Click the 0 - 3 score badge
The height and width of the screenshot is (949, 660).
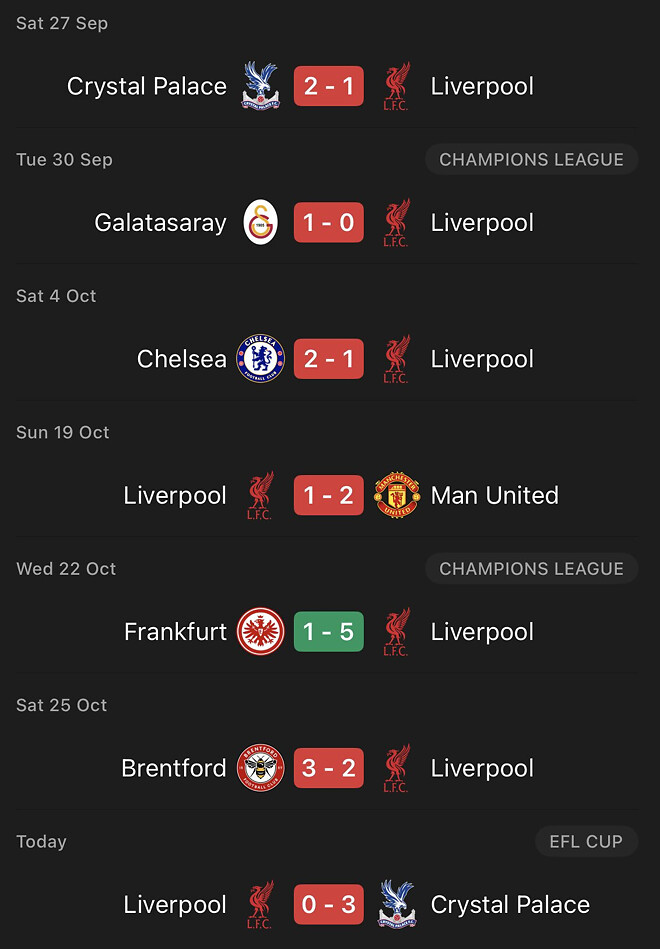click(x=329, y=905)
